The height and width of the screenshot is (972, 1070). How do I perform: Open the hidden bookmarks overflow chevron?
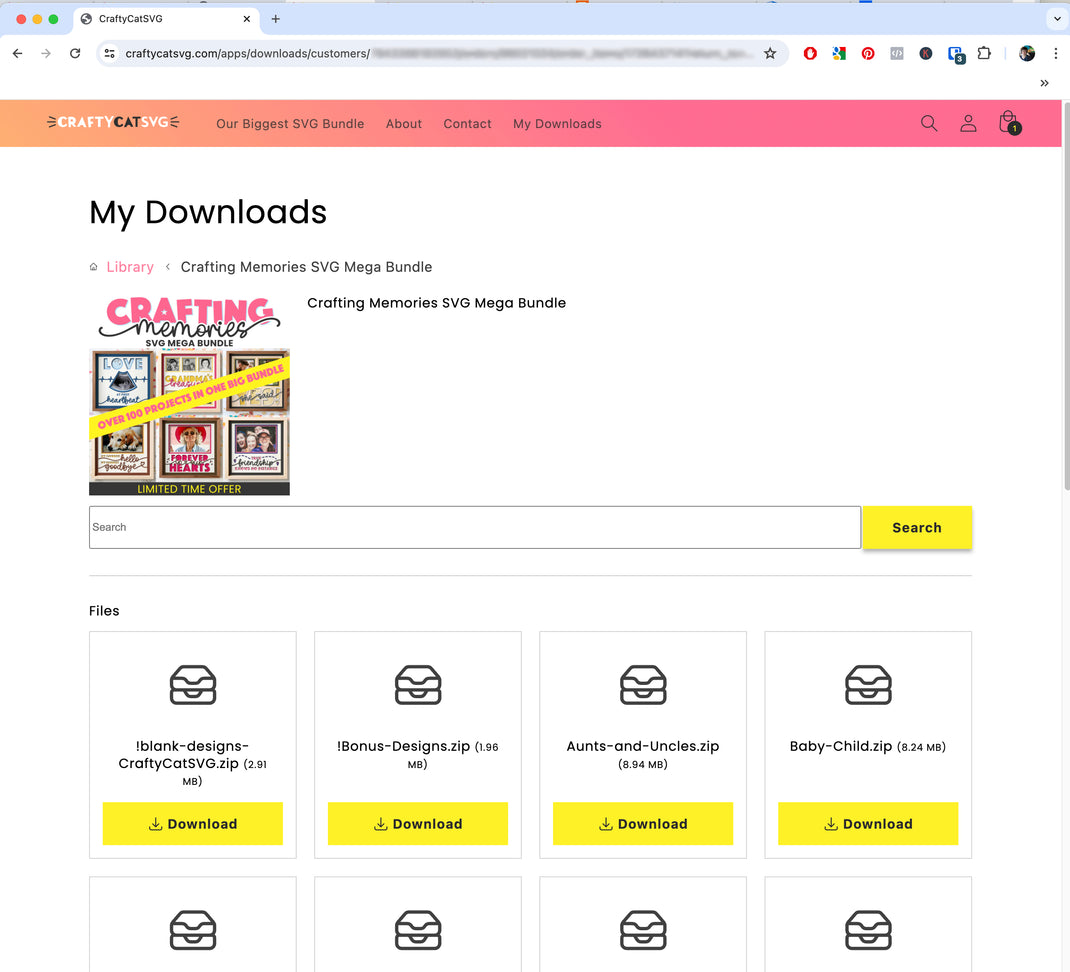coord(1044,83)
